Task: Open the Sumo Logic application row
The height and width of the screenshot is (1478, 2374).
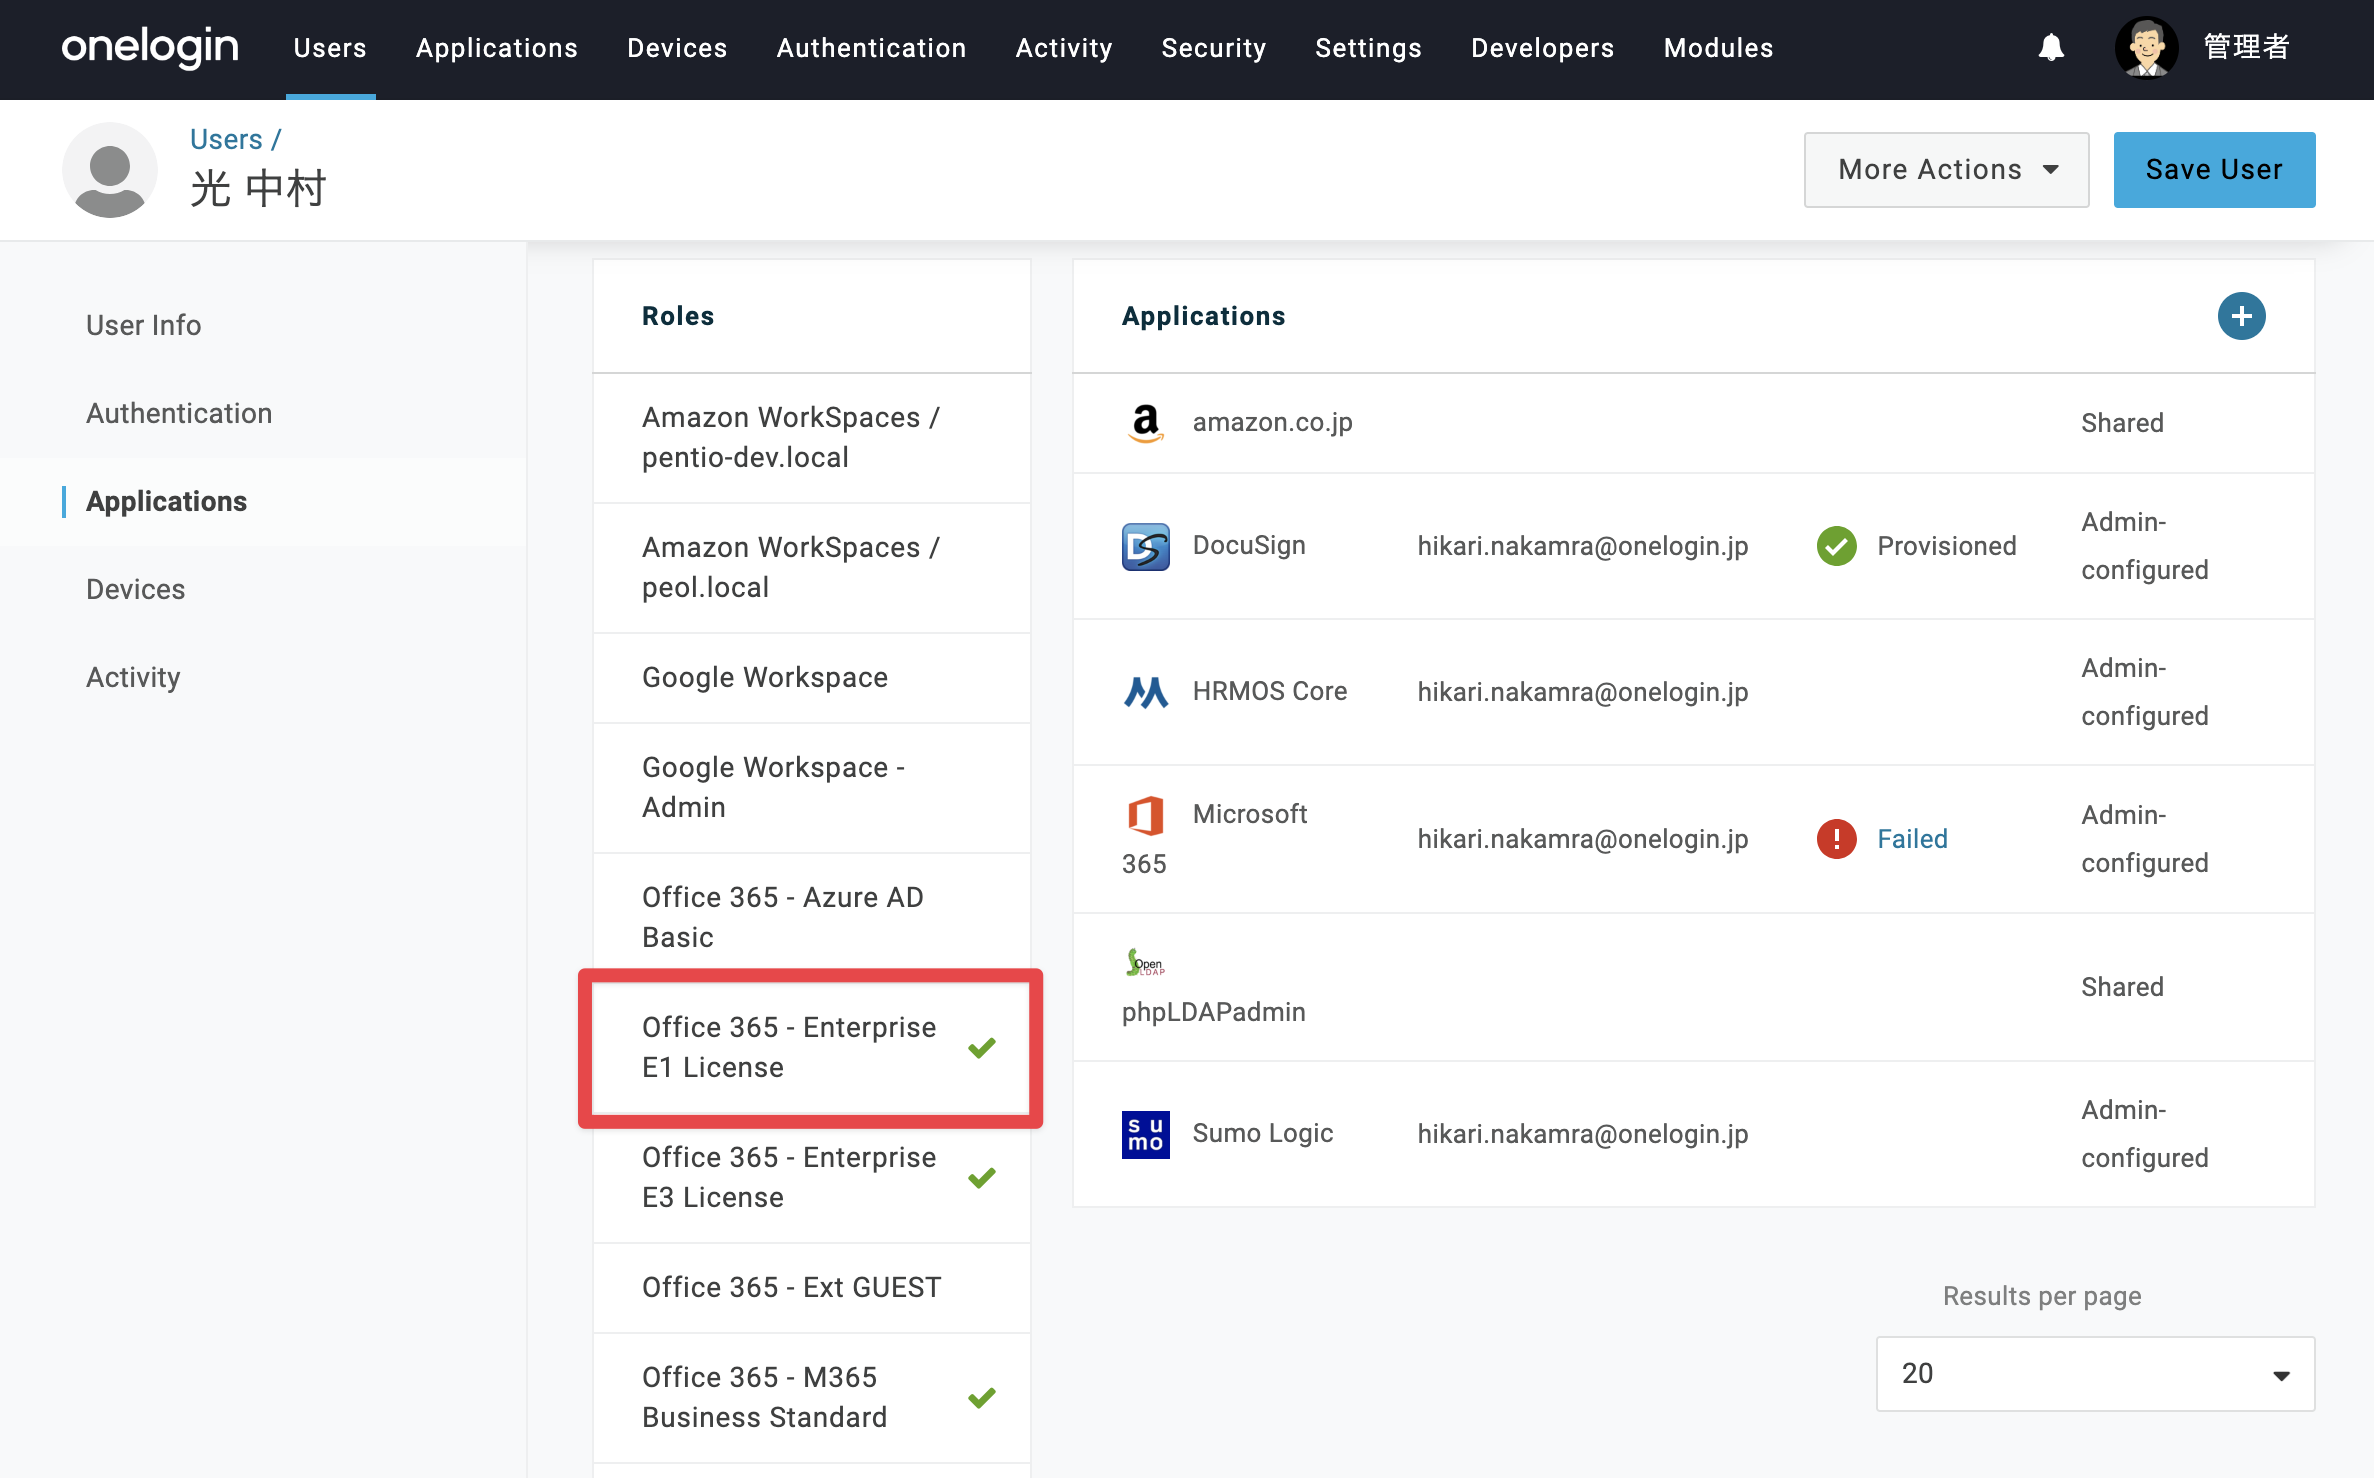Action: pos(1694,1134)
